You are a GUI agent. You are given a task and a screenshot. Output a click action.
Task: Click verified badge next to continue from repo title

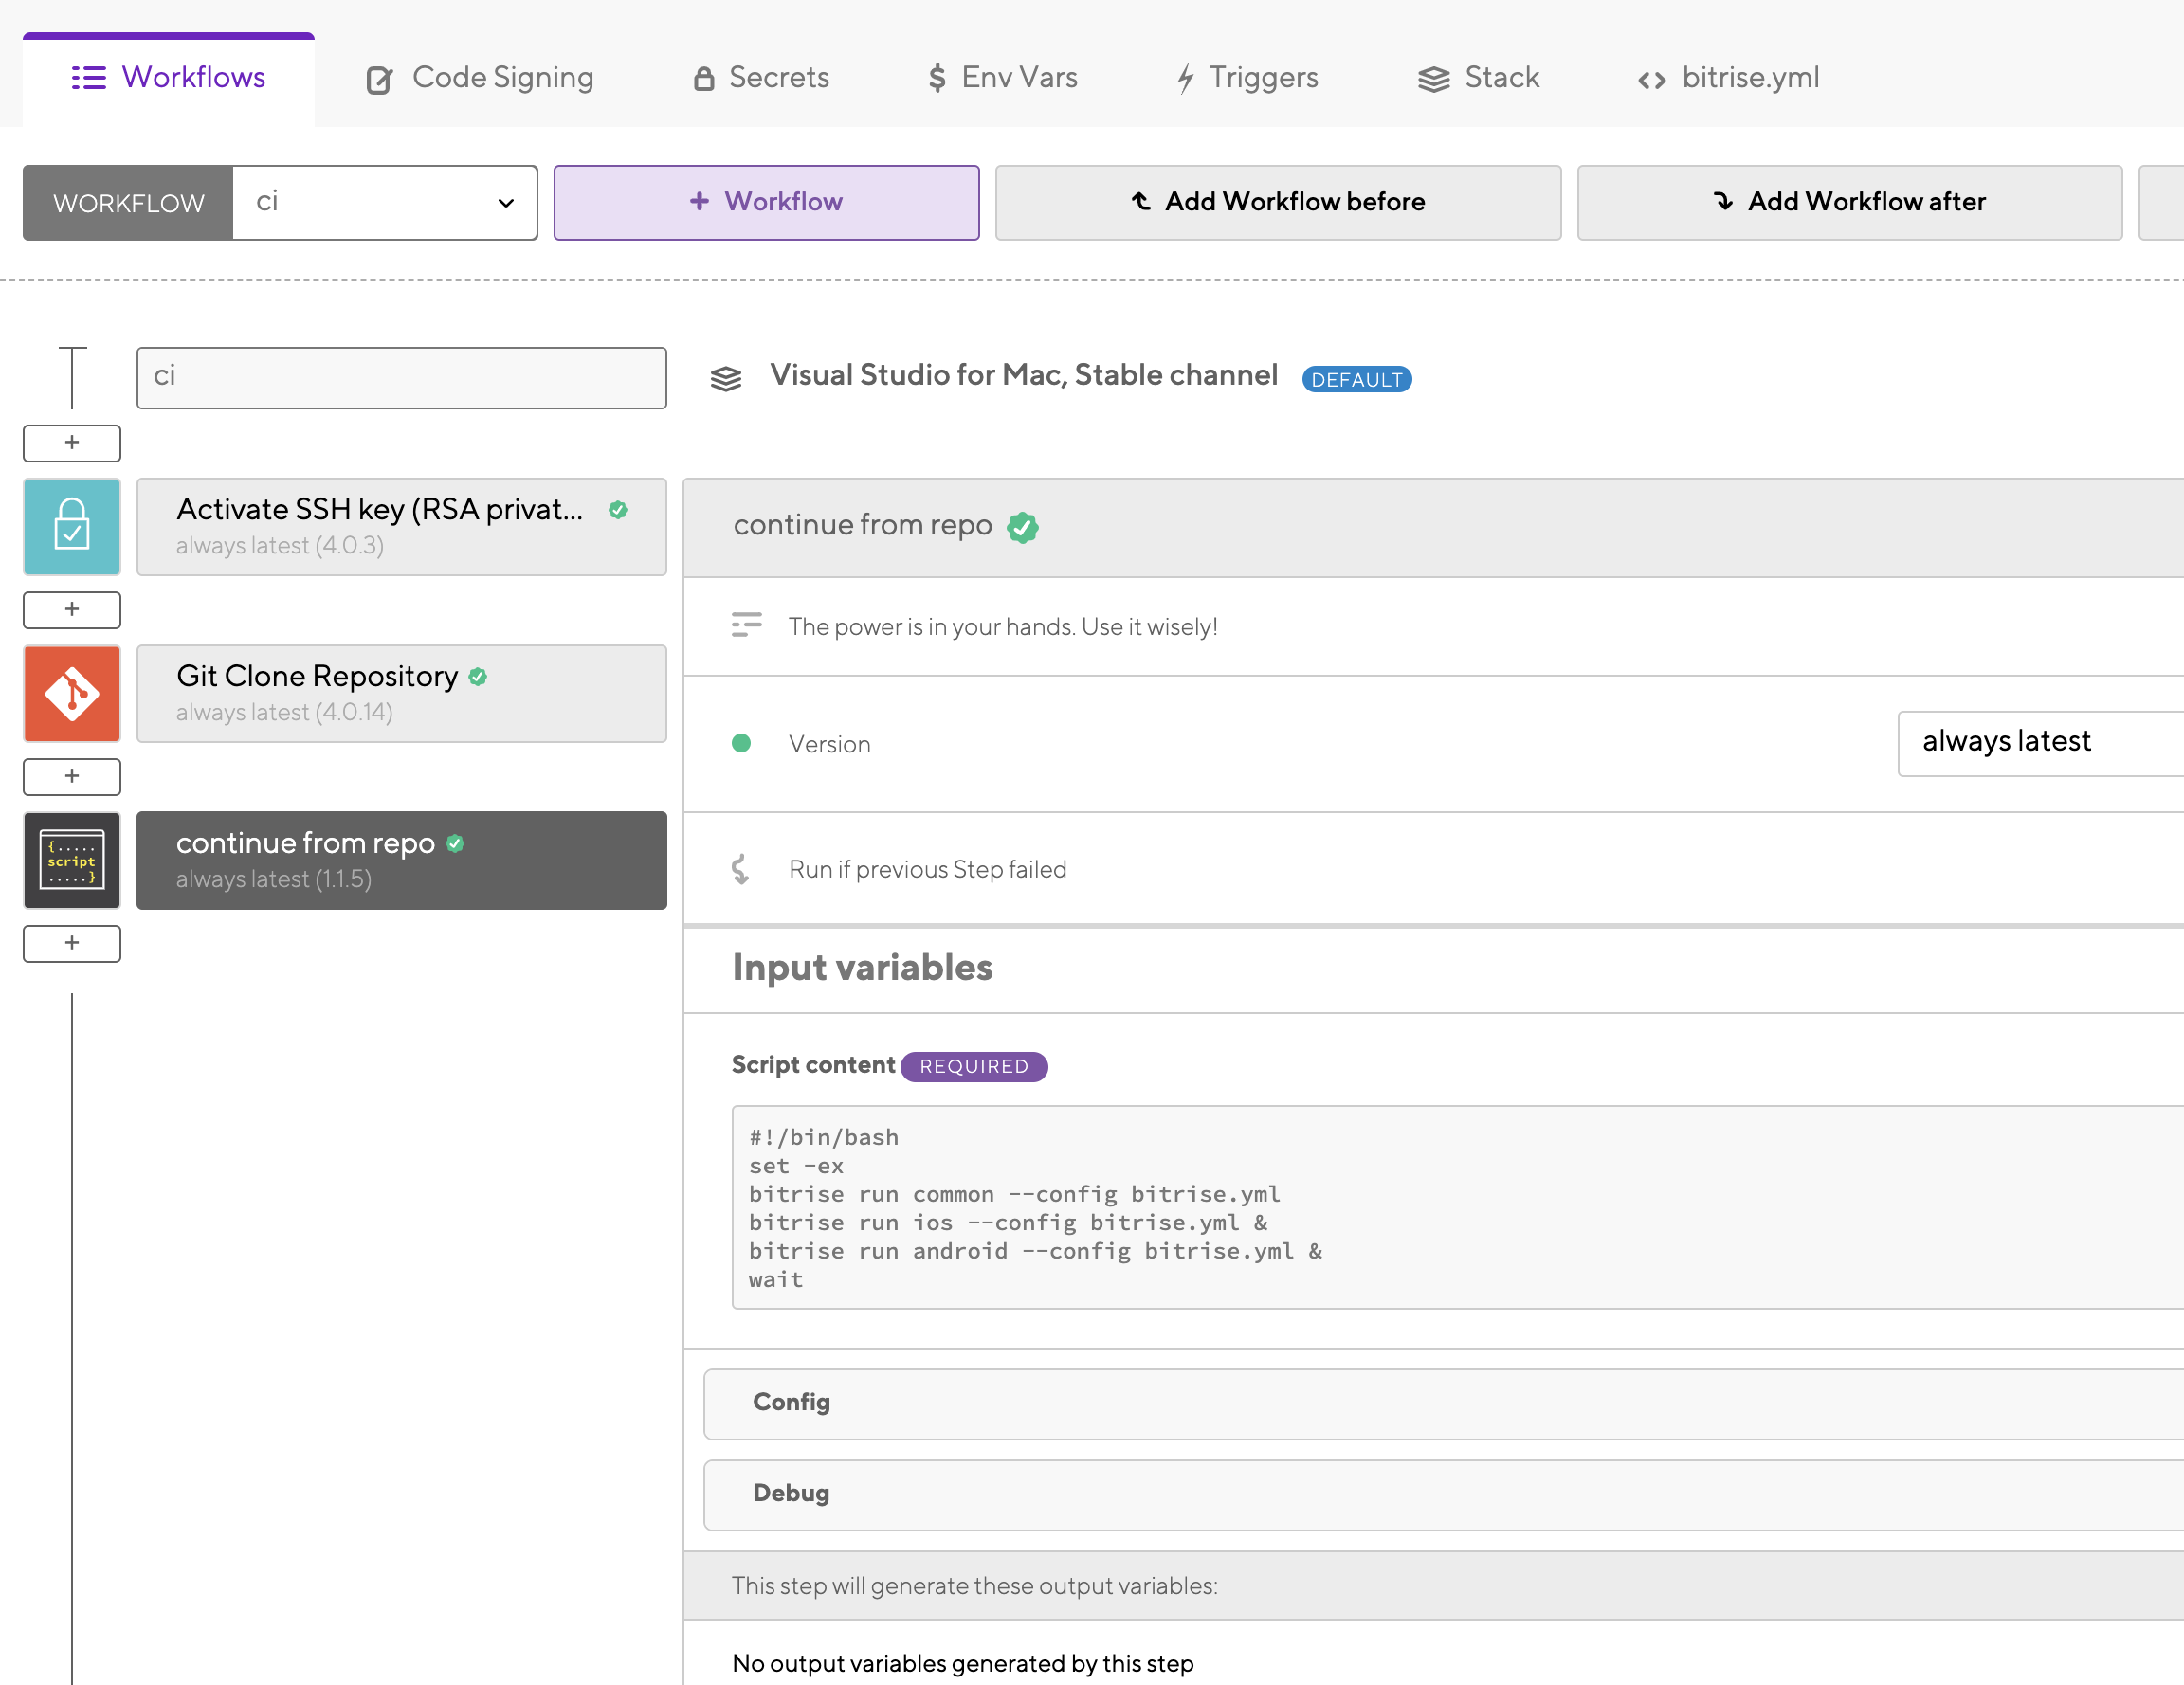[1022, 527]
